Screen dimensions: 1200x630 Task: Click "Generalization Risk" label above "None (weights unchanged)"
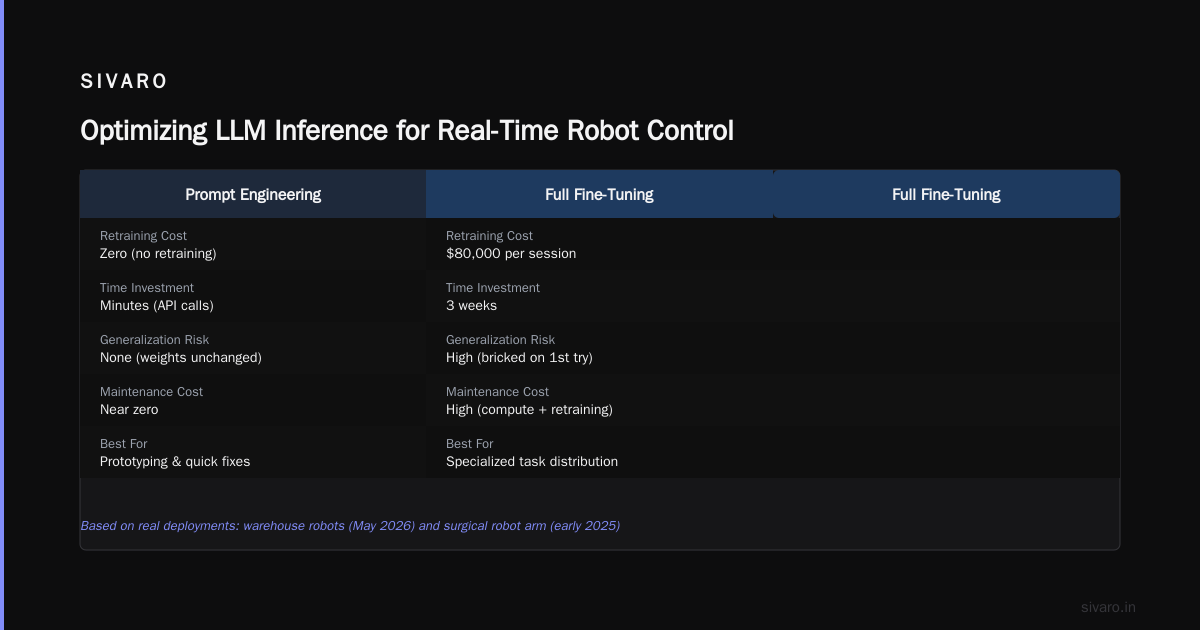click(x=154, y=340)
